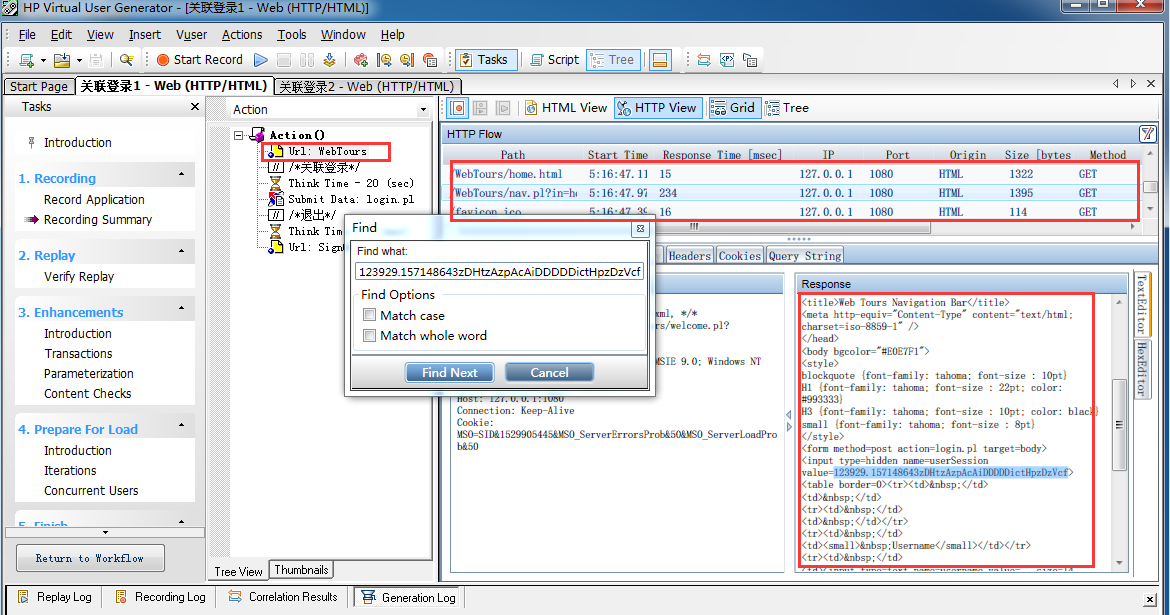The height and width of the screenshot is (615, 1170).
Task: Open the Query String tab
Action: click(805, 256)
